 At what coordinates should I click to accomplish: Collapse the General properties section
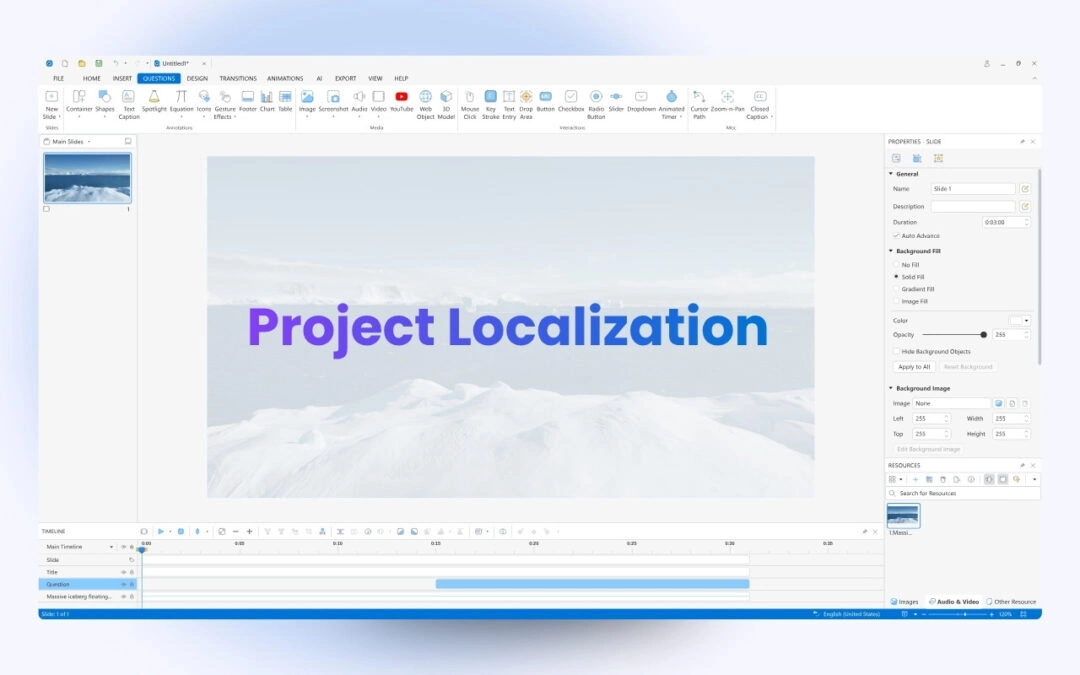891,174
